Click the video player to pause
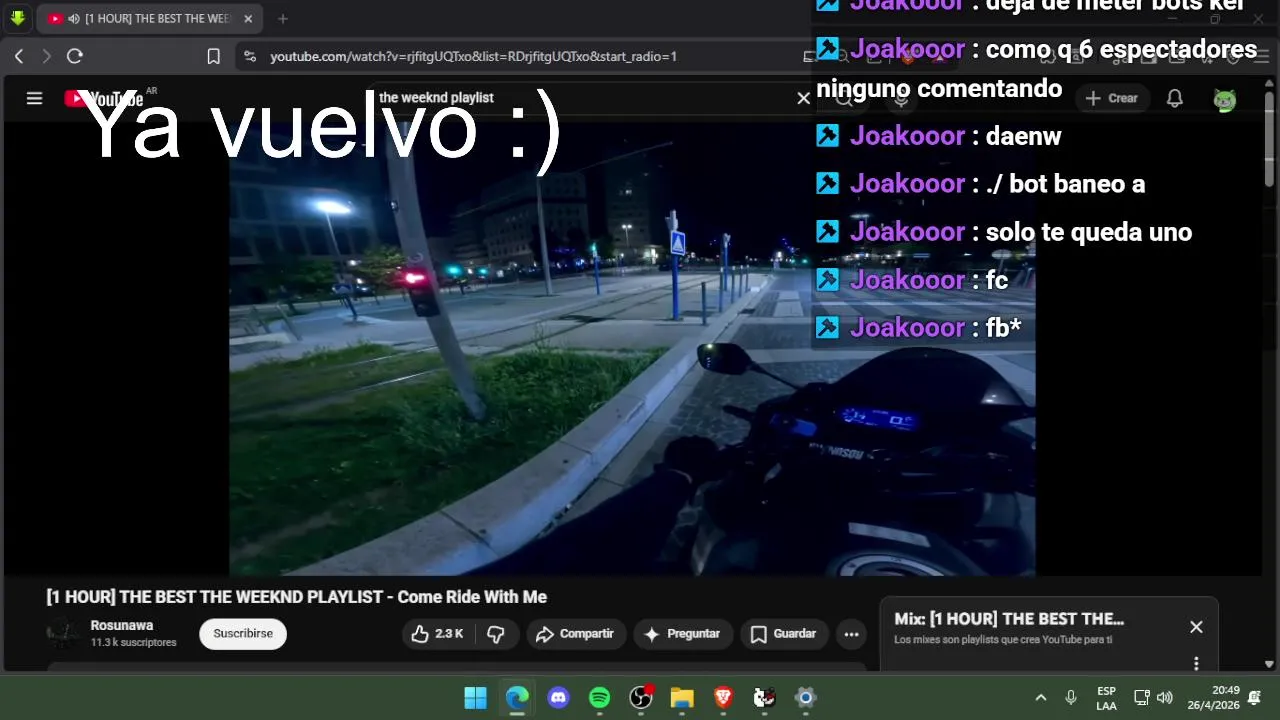 pyautogui.click(x=632, y=349)
